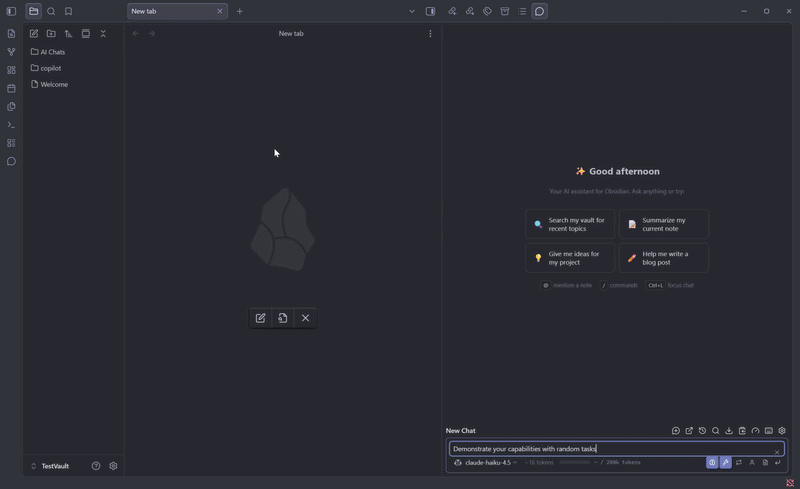Viewport: 800px width, 489px height.
Task: Choose Search my vault for recent topics
Action: pyautogui.click(x=570, y=224)
